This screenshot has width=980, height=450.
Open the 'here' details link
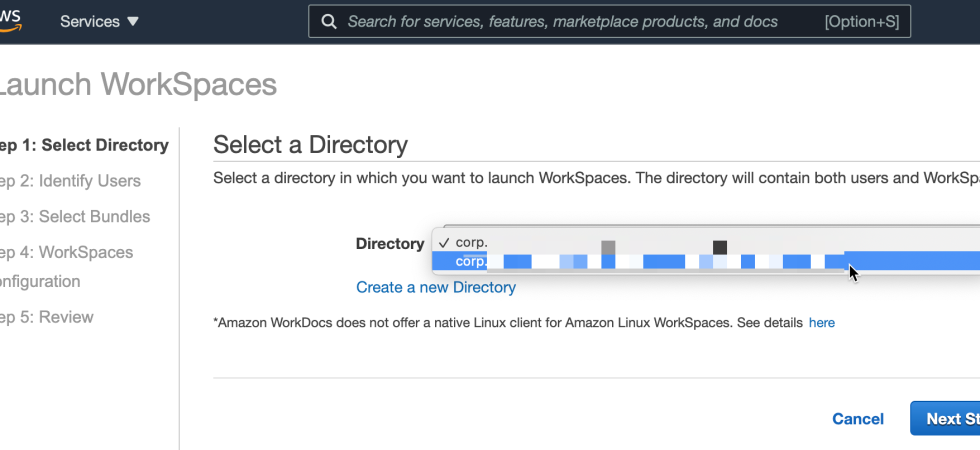coord(821,323)
